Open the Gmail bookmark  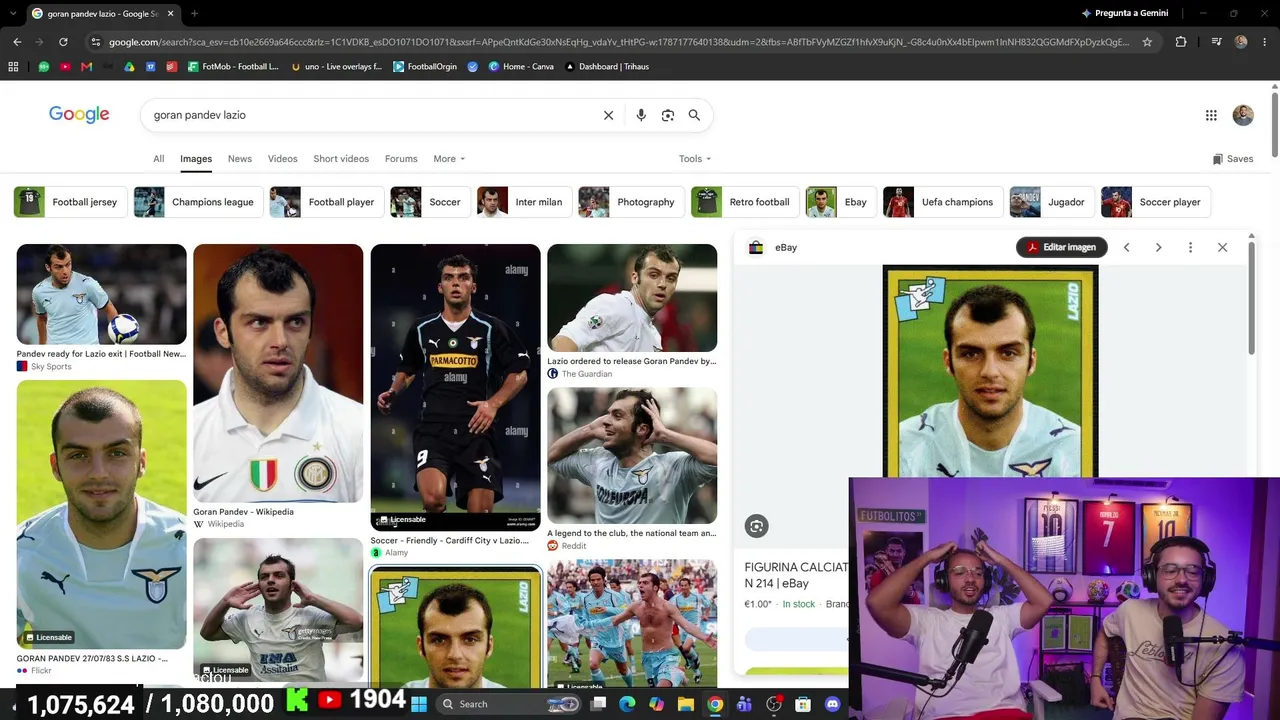[x=86, y=67]
